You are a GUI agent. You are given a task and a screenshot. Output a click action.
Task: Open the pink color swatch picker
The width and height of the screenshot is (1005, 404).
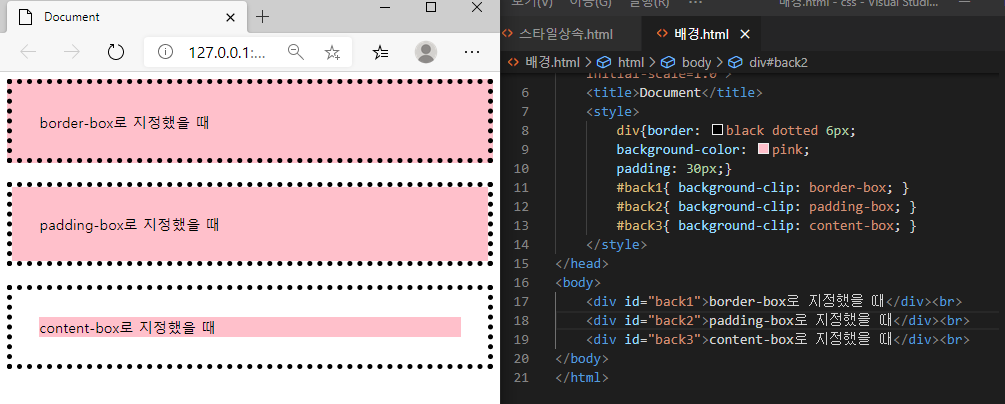click(763, 149)
